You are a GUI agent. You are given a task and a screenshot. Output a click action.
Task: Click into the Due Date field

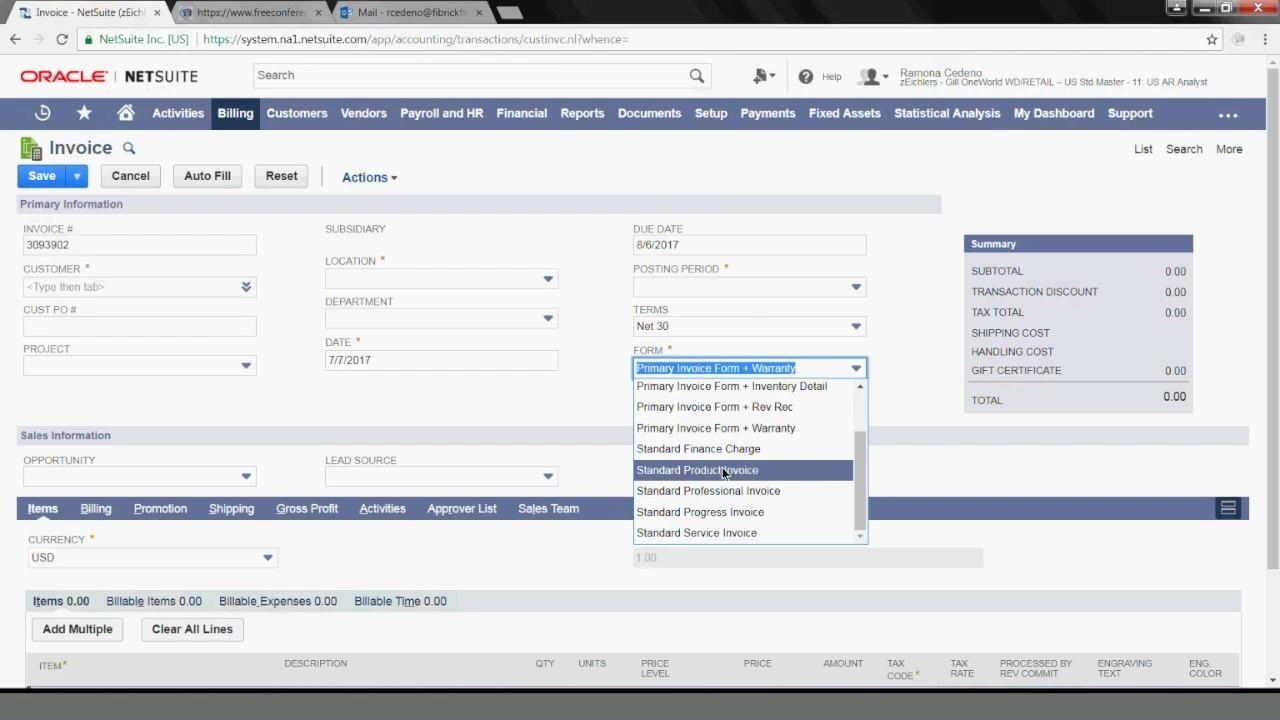[x=749, y=245]
